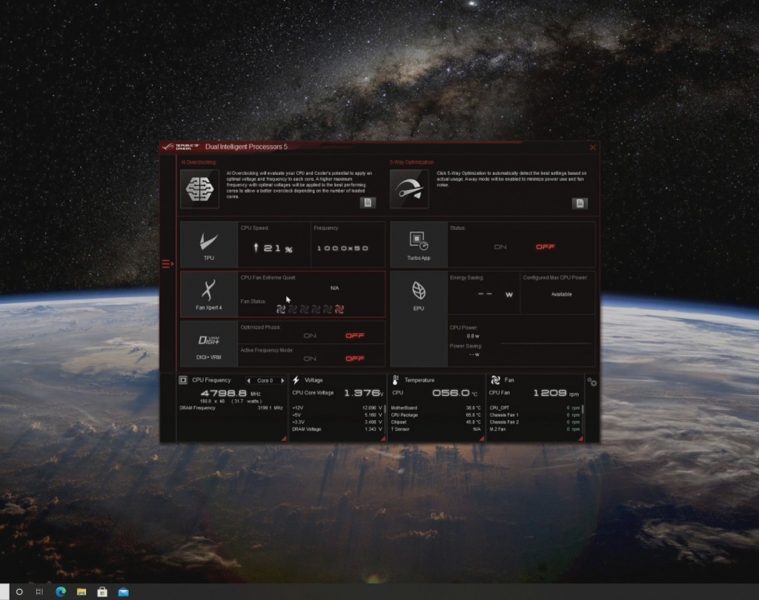Open the Mail app from taskbar
759x600 pixels.
point(123,592)
